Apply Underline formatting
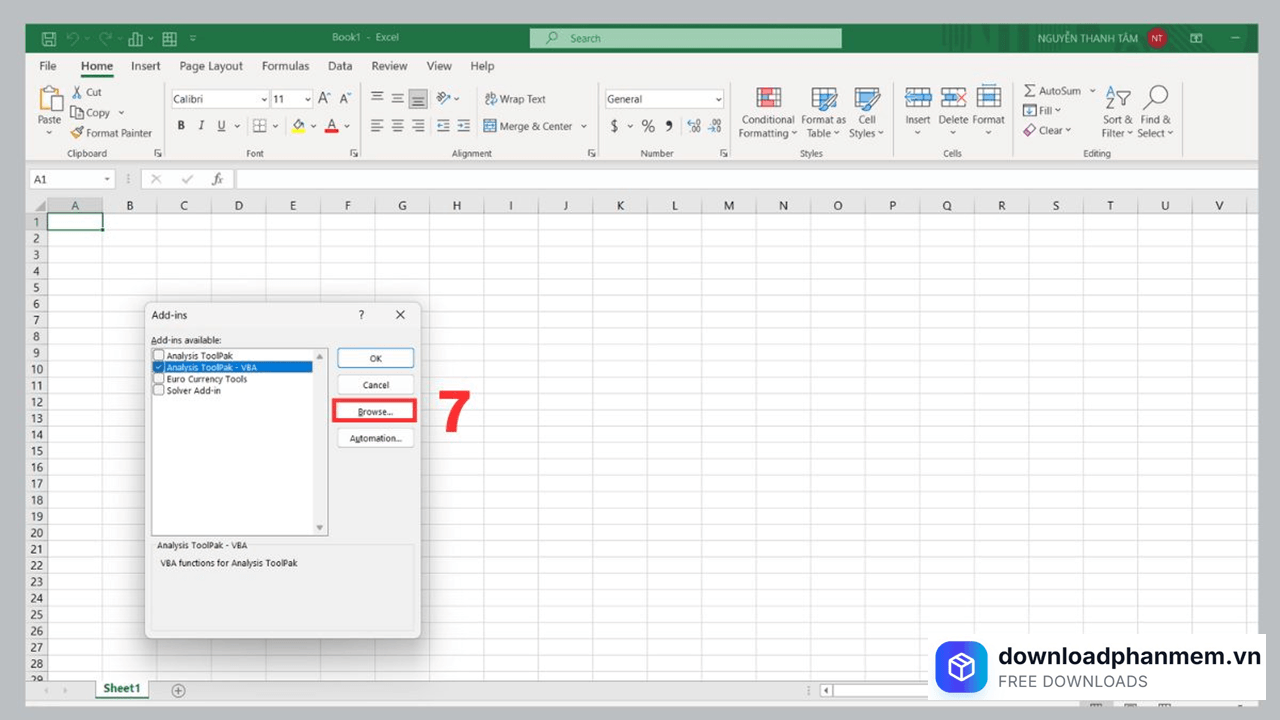 [x=221, y=126]
